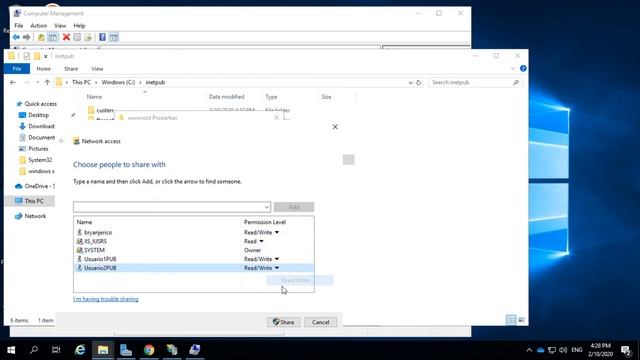Open the File tab in File Explorer
The height and width of the screenshot is (360, 640).
click(x=17, y=69)
